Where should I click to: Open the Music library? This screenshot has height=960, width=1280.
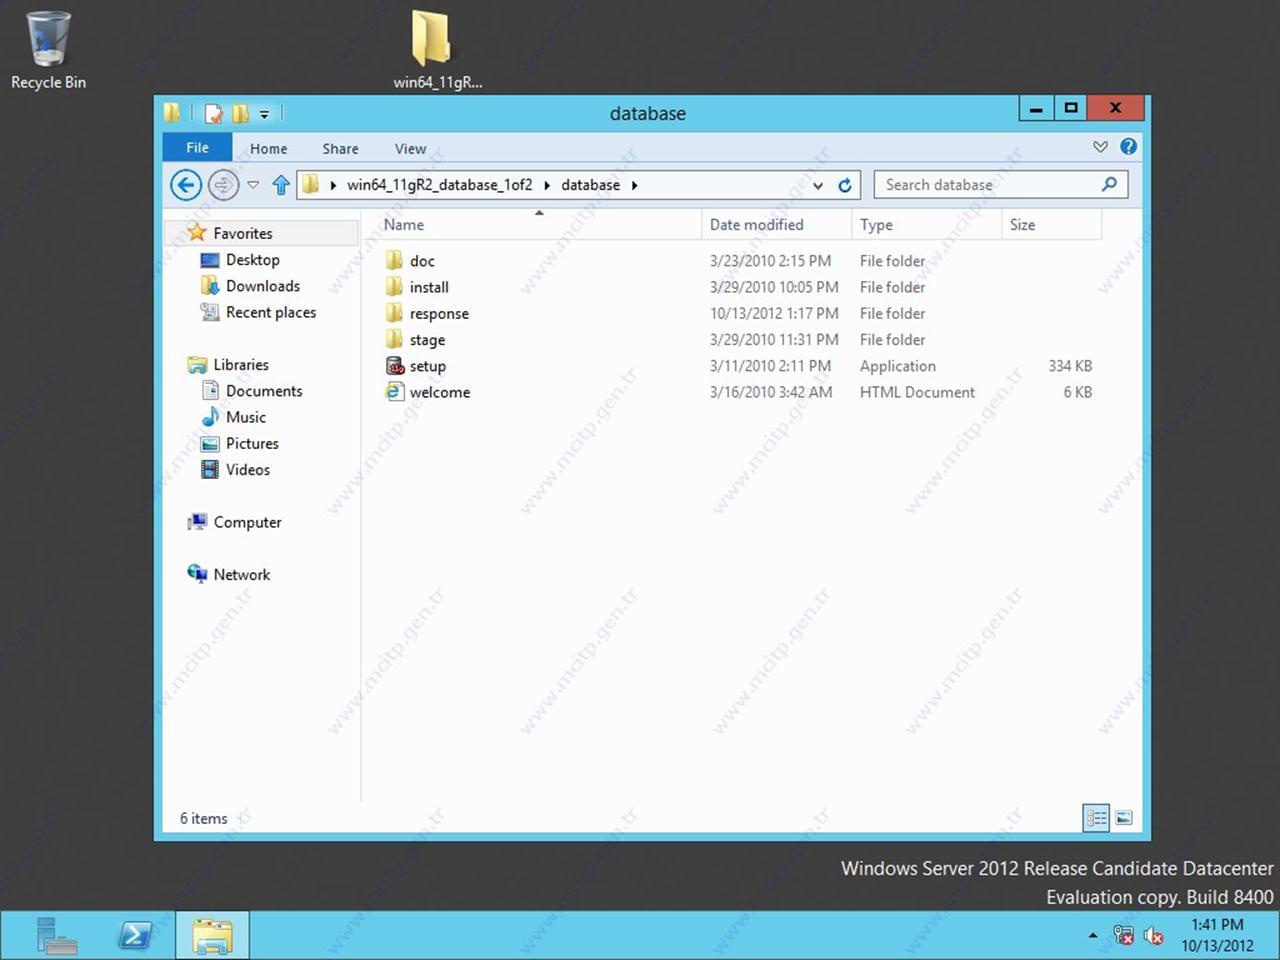tap(245, 417)
